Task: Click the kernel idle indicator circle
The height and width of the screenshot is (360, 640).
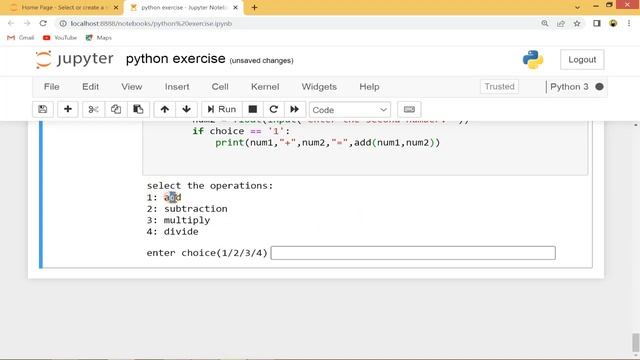Action: (x=599, y=87)
